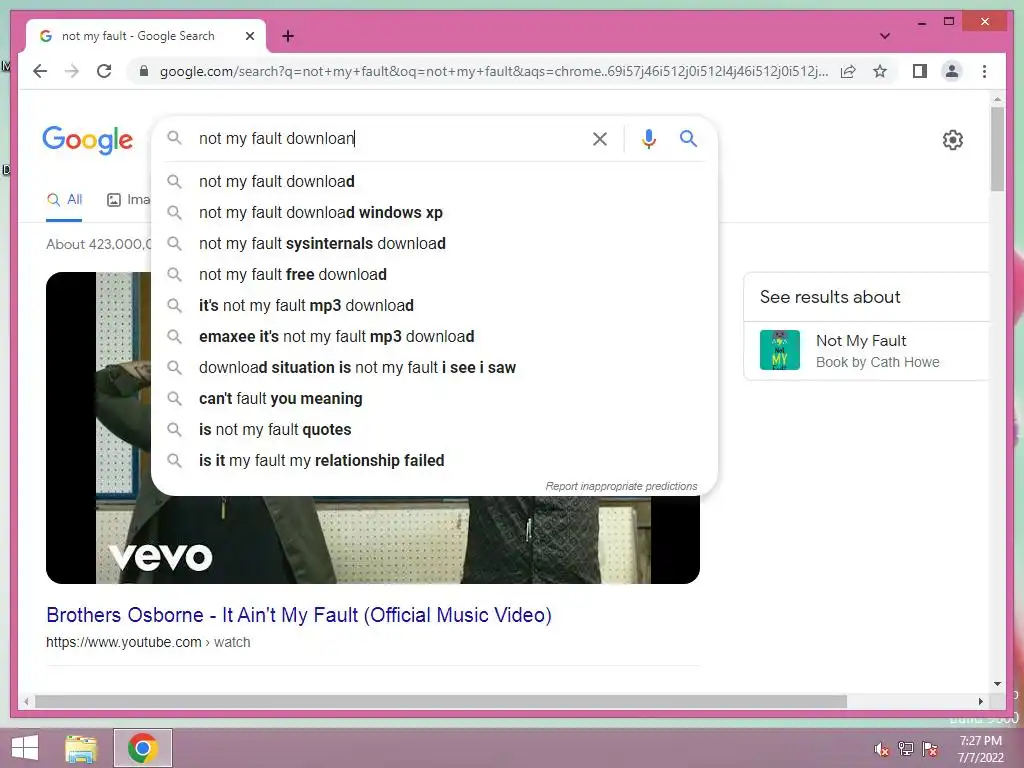Share this page icon in address bar
The width and height of the screenshot is (1024, 768).
pos(848,71)
